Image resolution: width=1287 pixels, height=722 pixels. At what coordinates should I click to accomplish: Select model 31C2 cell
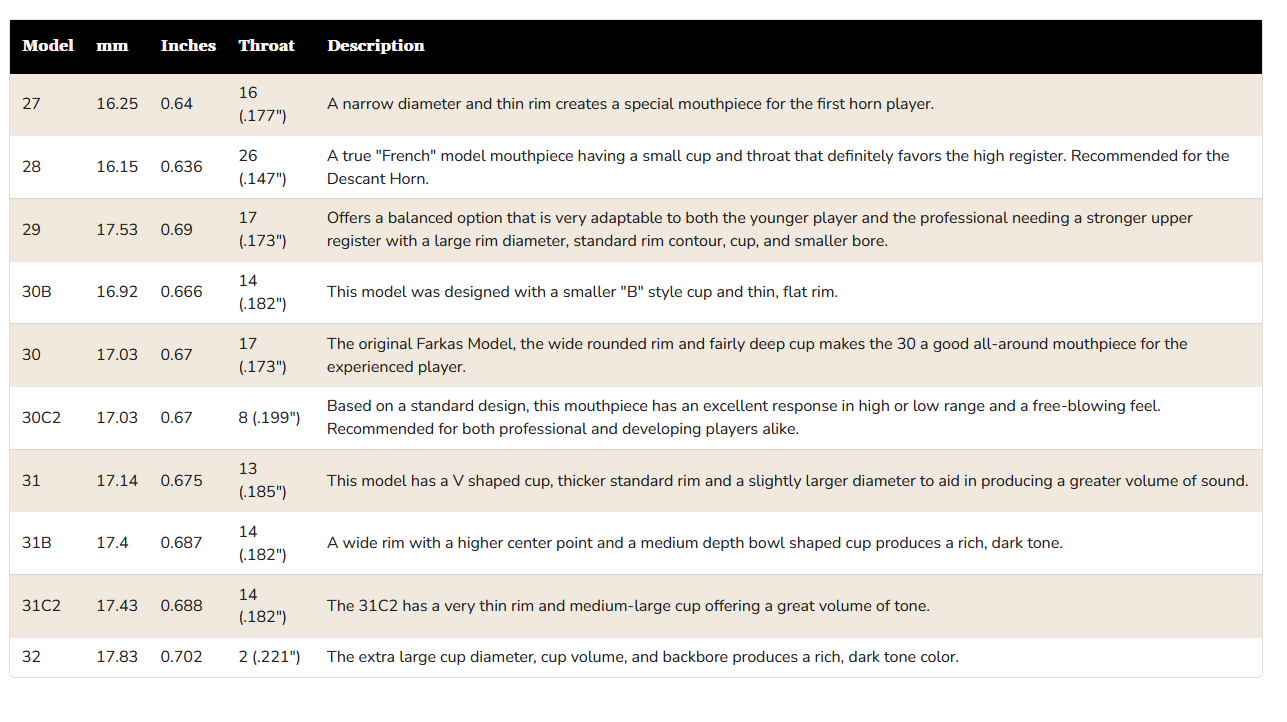(41, 606)
